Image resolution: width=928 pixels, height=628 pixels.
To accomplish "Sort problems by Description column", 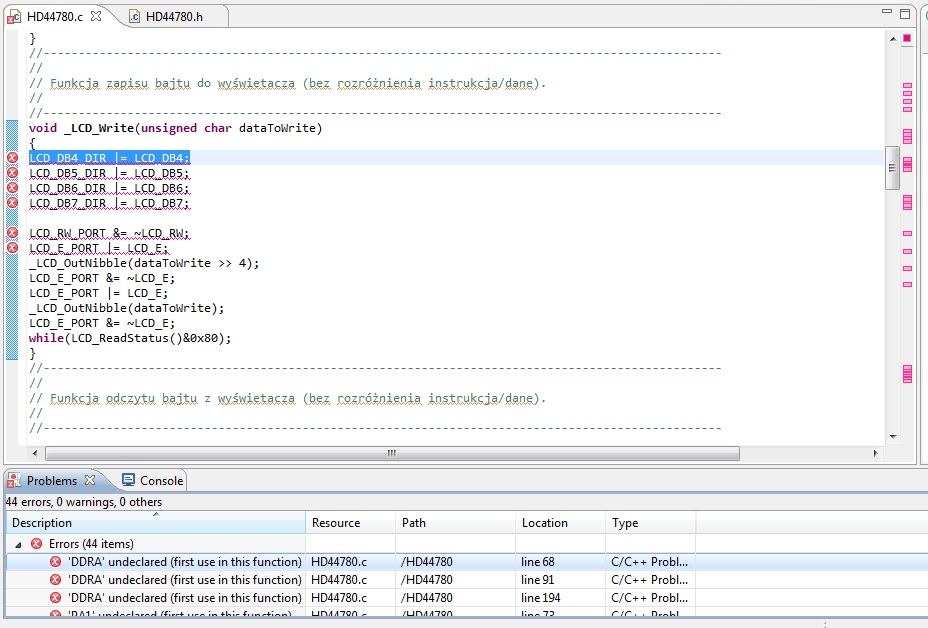I will (156, 523).
